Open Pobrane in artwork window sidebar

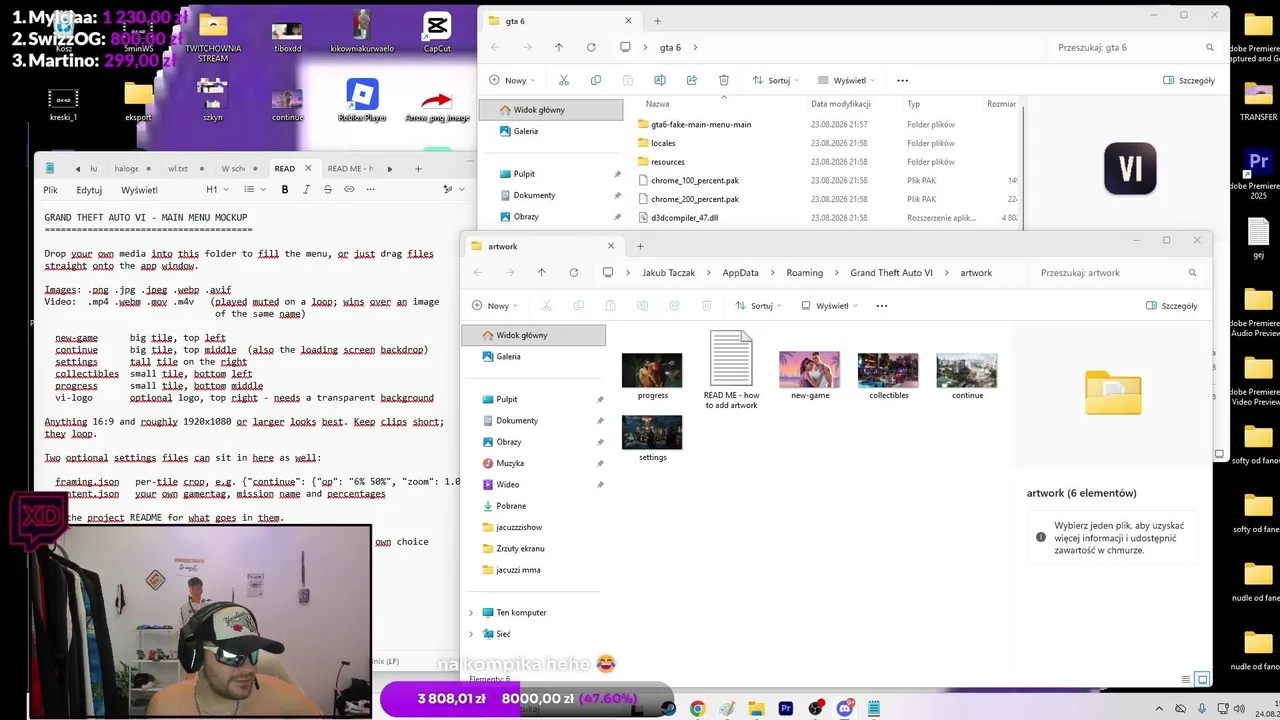click(511, 506)
